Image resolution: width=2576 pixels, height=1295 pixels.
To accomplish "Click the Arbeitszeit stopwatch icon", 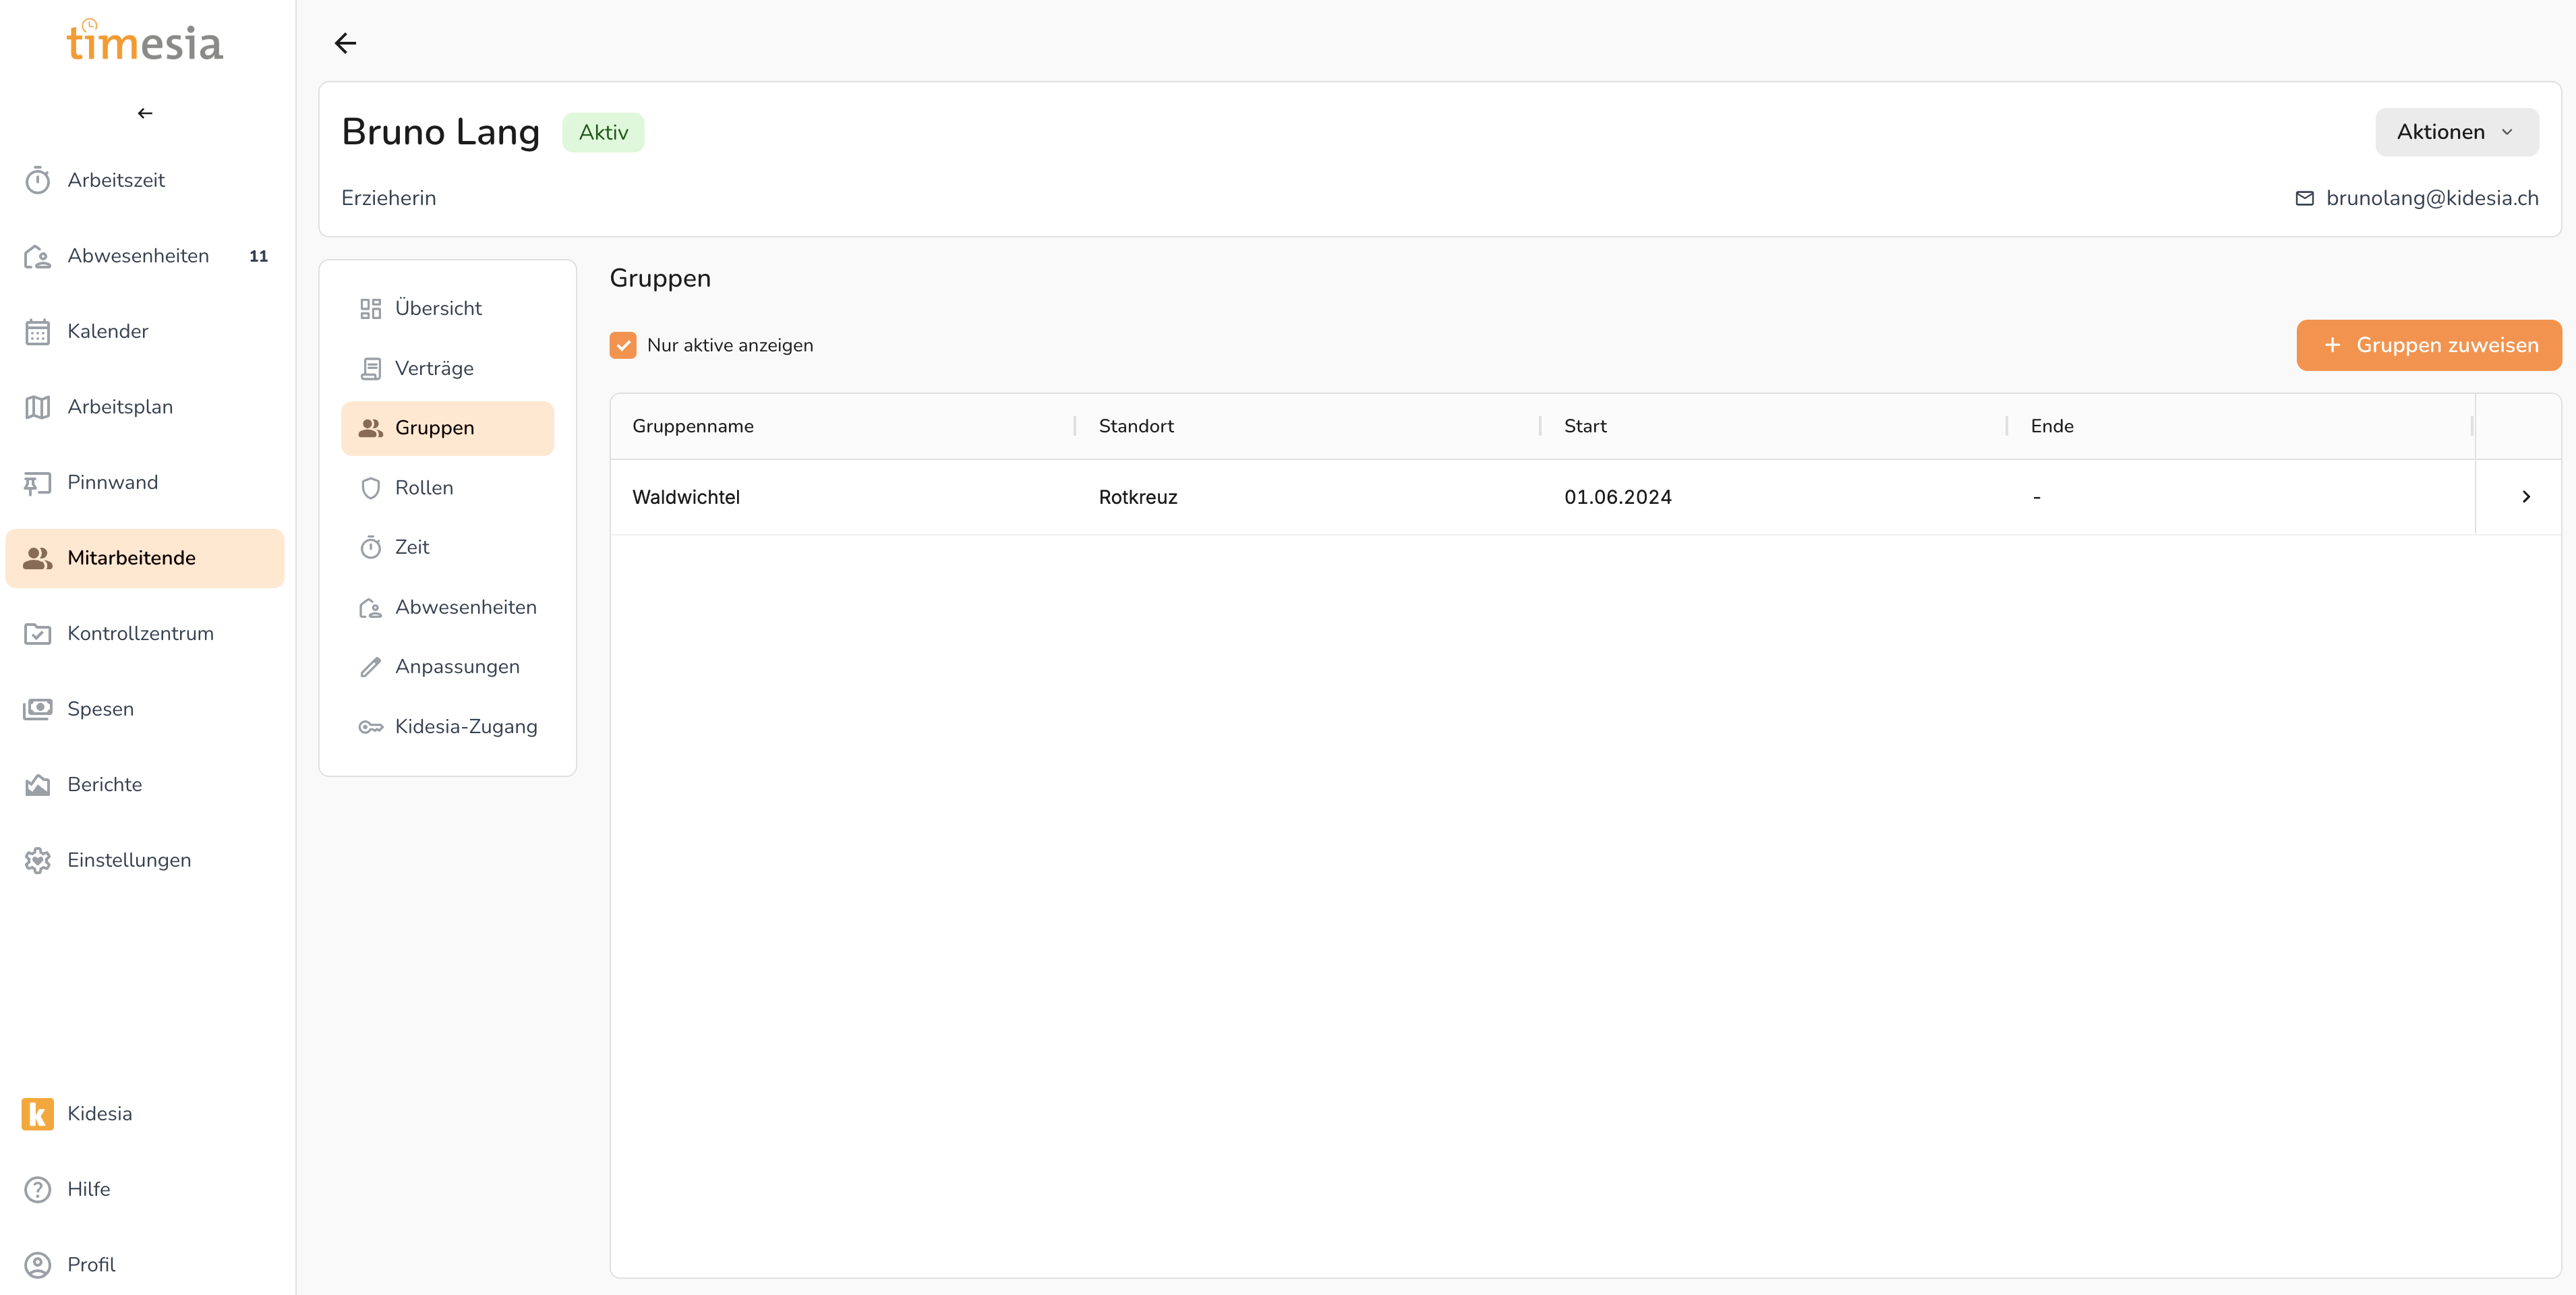I will (37, 181).
